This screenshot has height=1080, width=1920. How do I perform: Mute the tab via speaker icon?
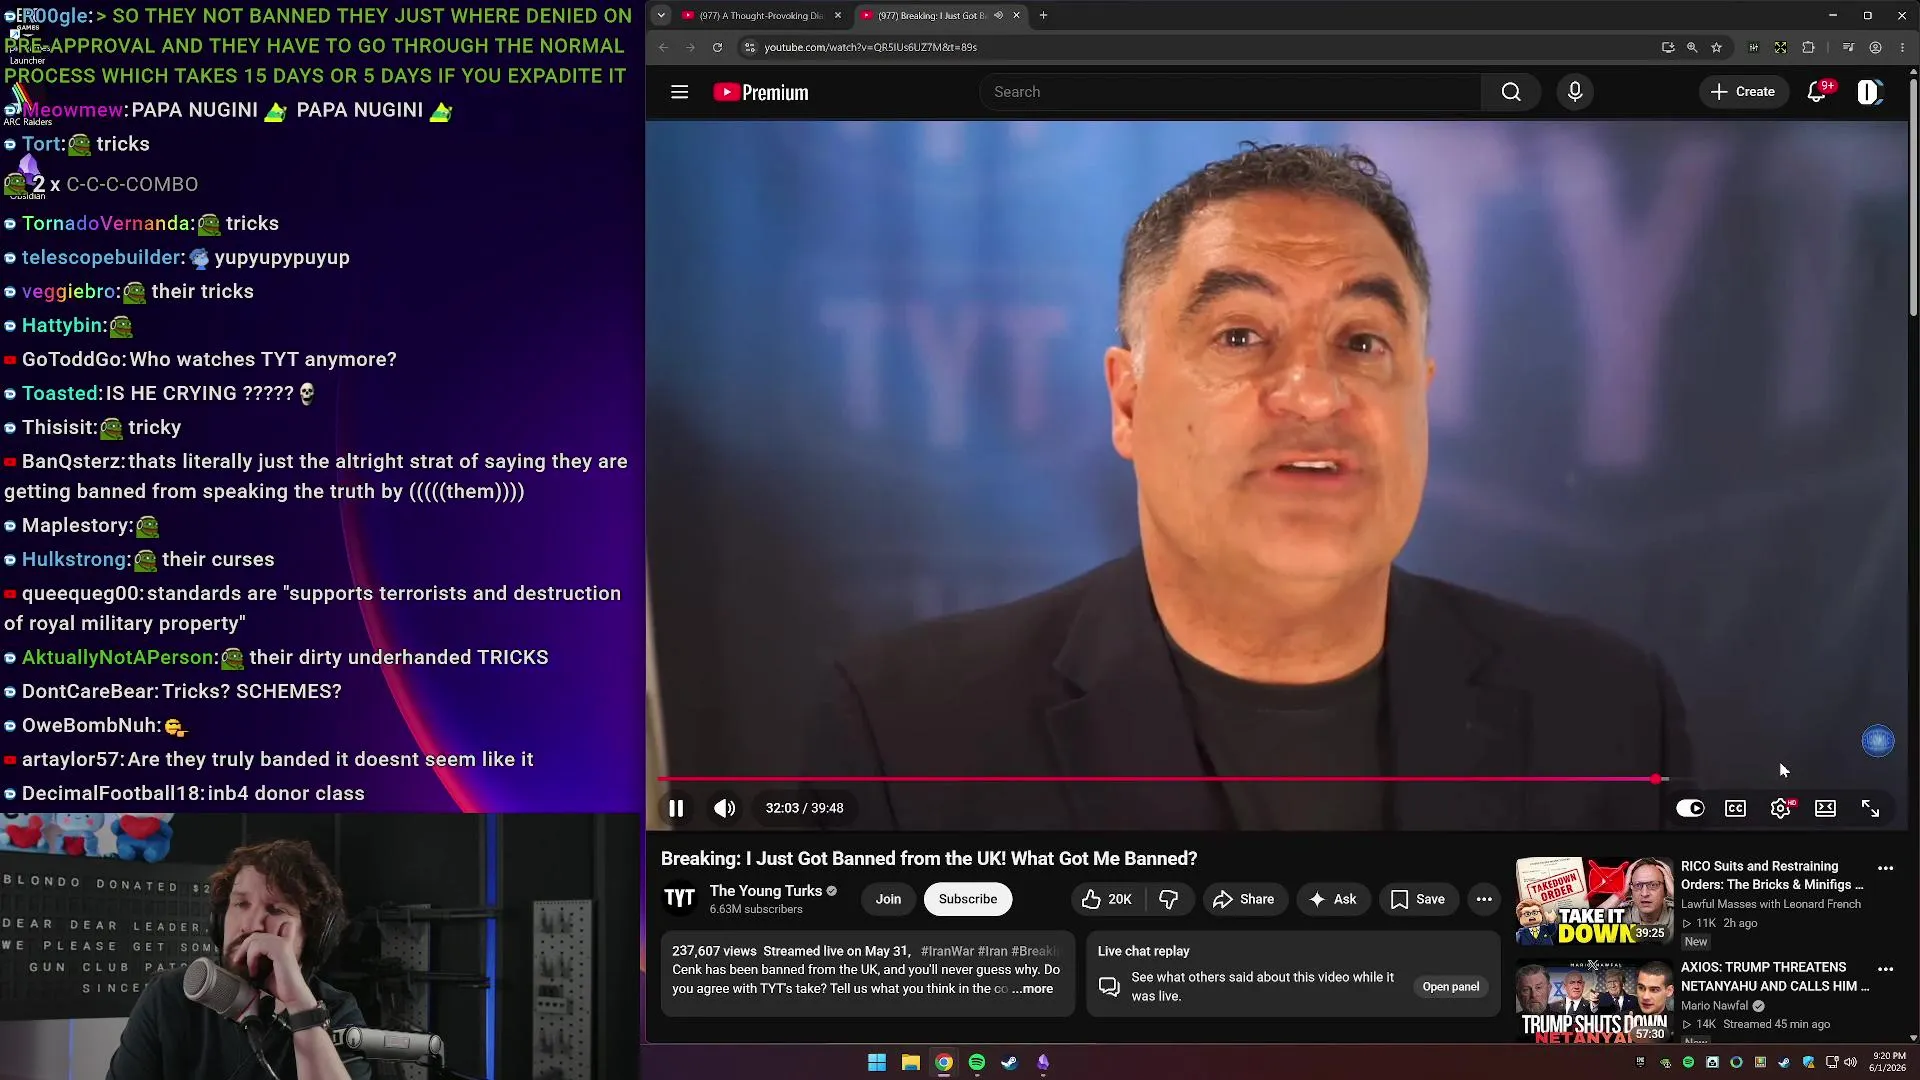(x=998, y=16)
